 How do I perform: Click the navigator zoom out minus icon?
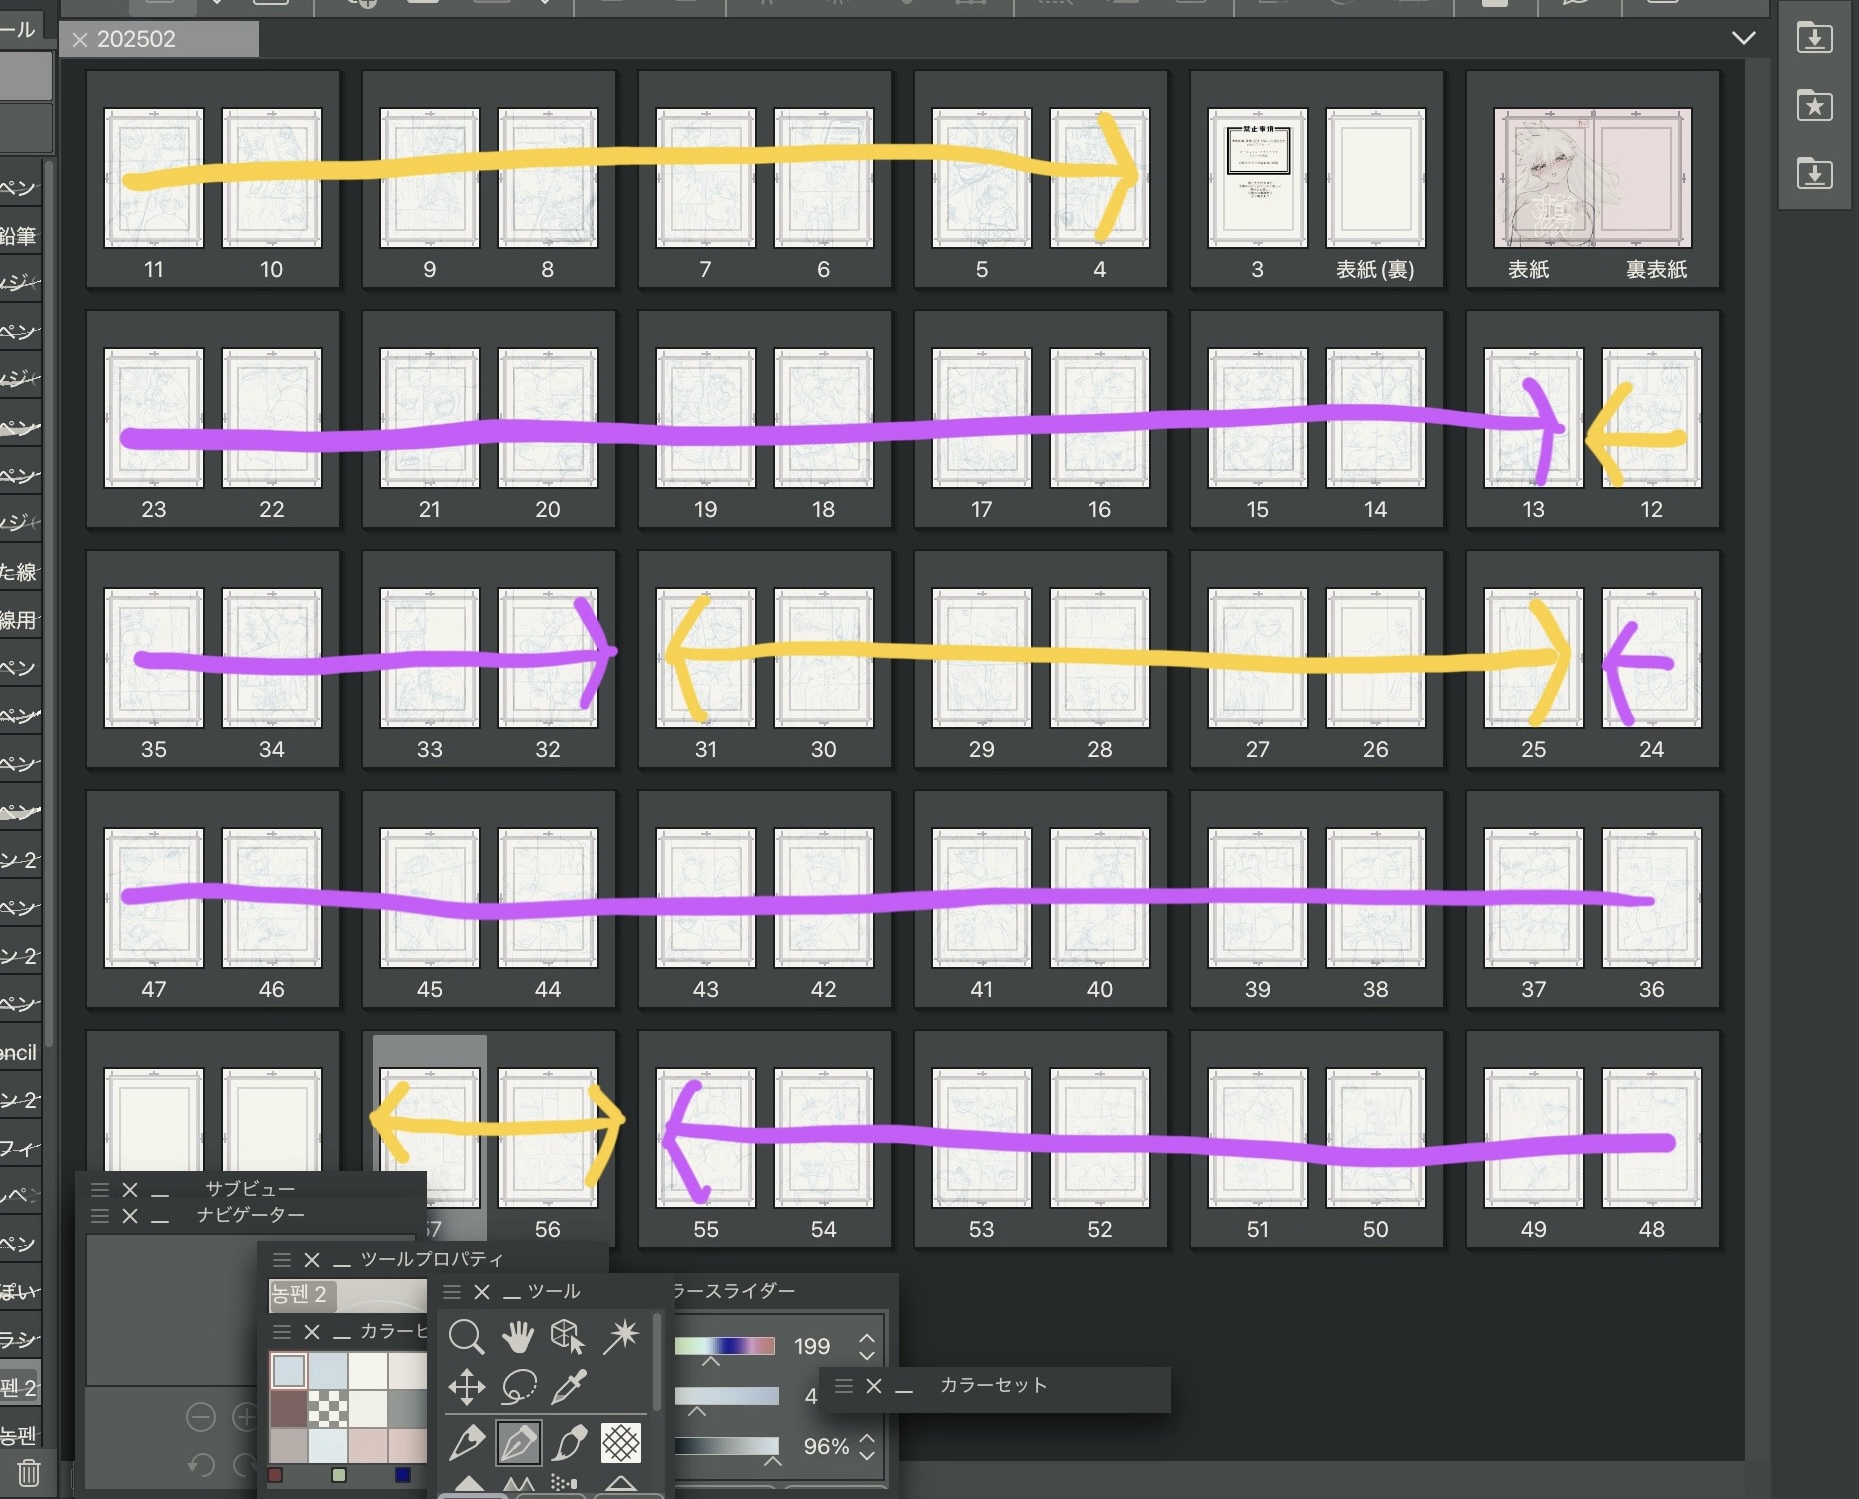click(x=201, y=1417)
